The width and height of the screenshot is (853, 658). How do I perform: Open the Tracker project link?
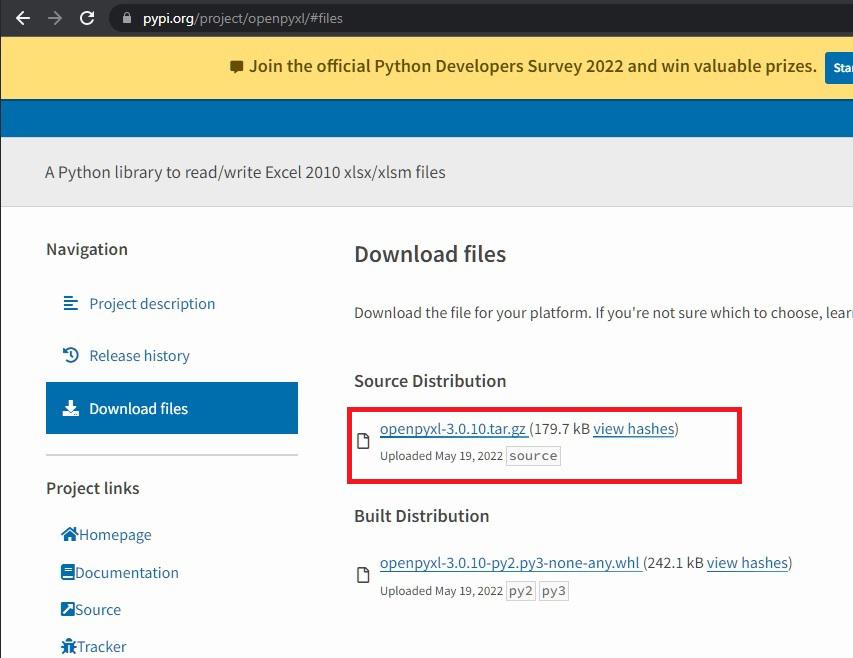(x=102, y=647)
